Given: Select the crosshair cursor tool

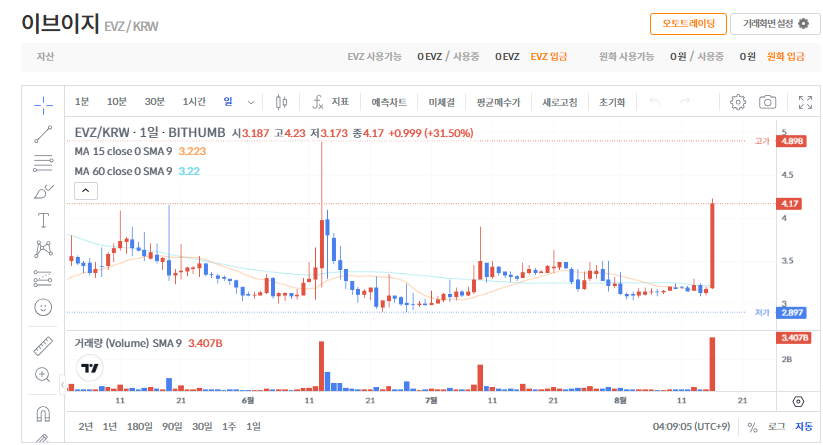Looking at the screenshot, I should 43,105.
